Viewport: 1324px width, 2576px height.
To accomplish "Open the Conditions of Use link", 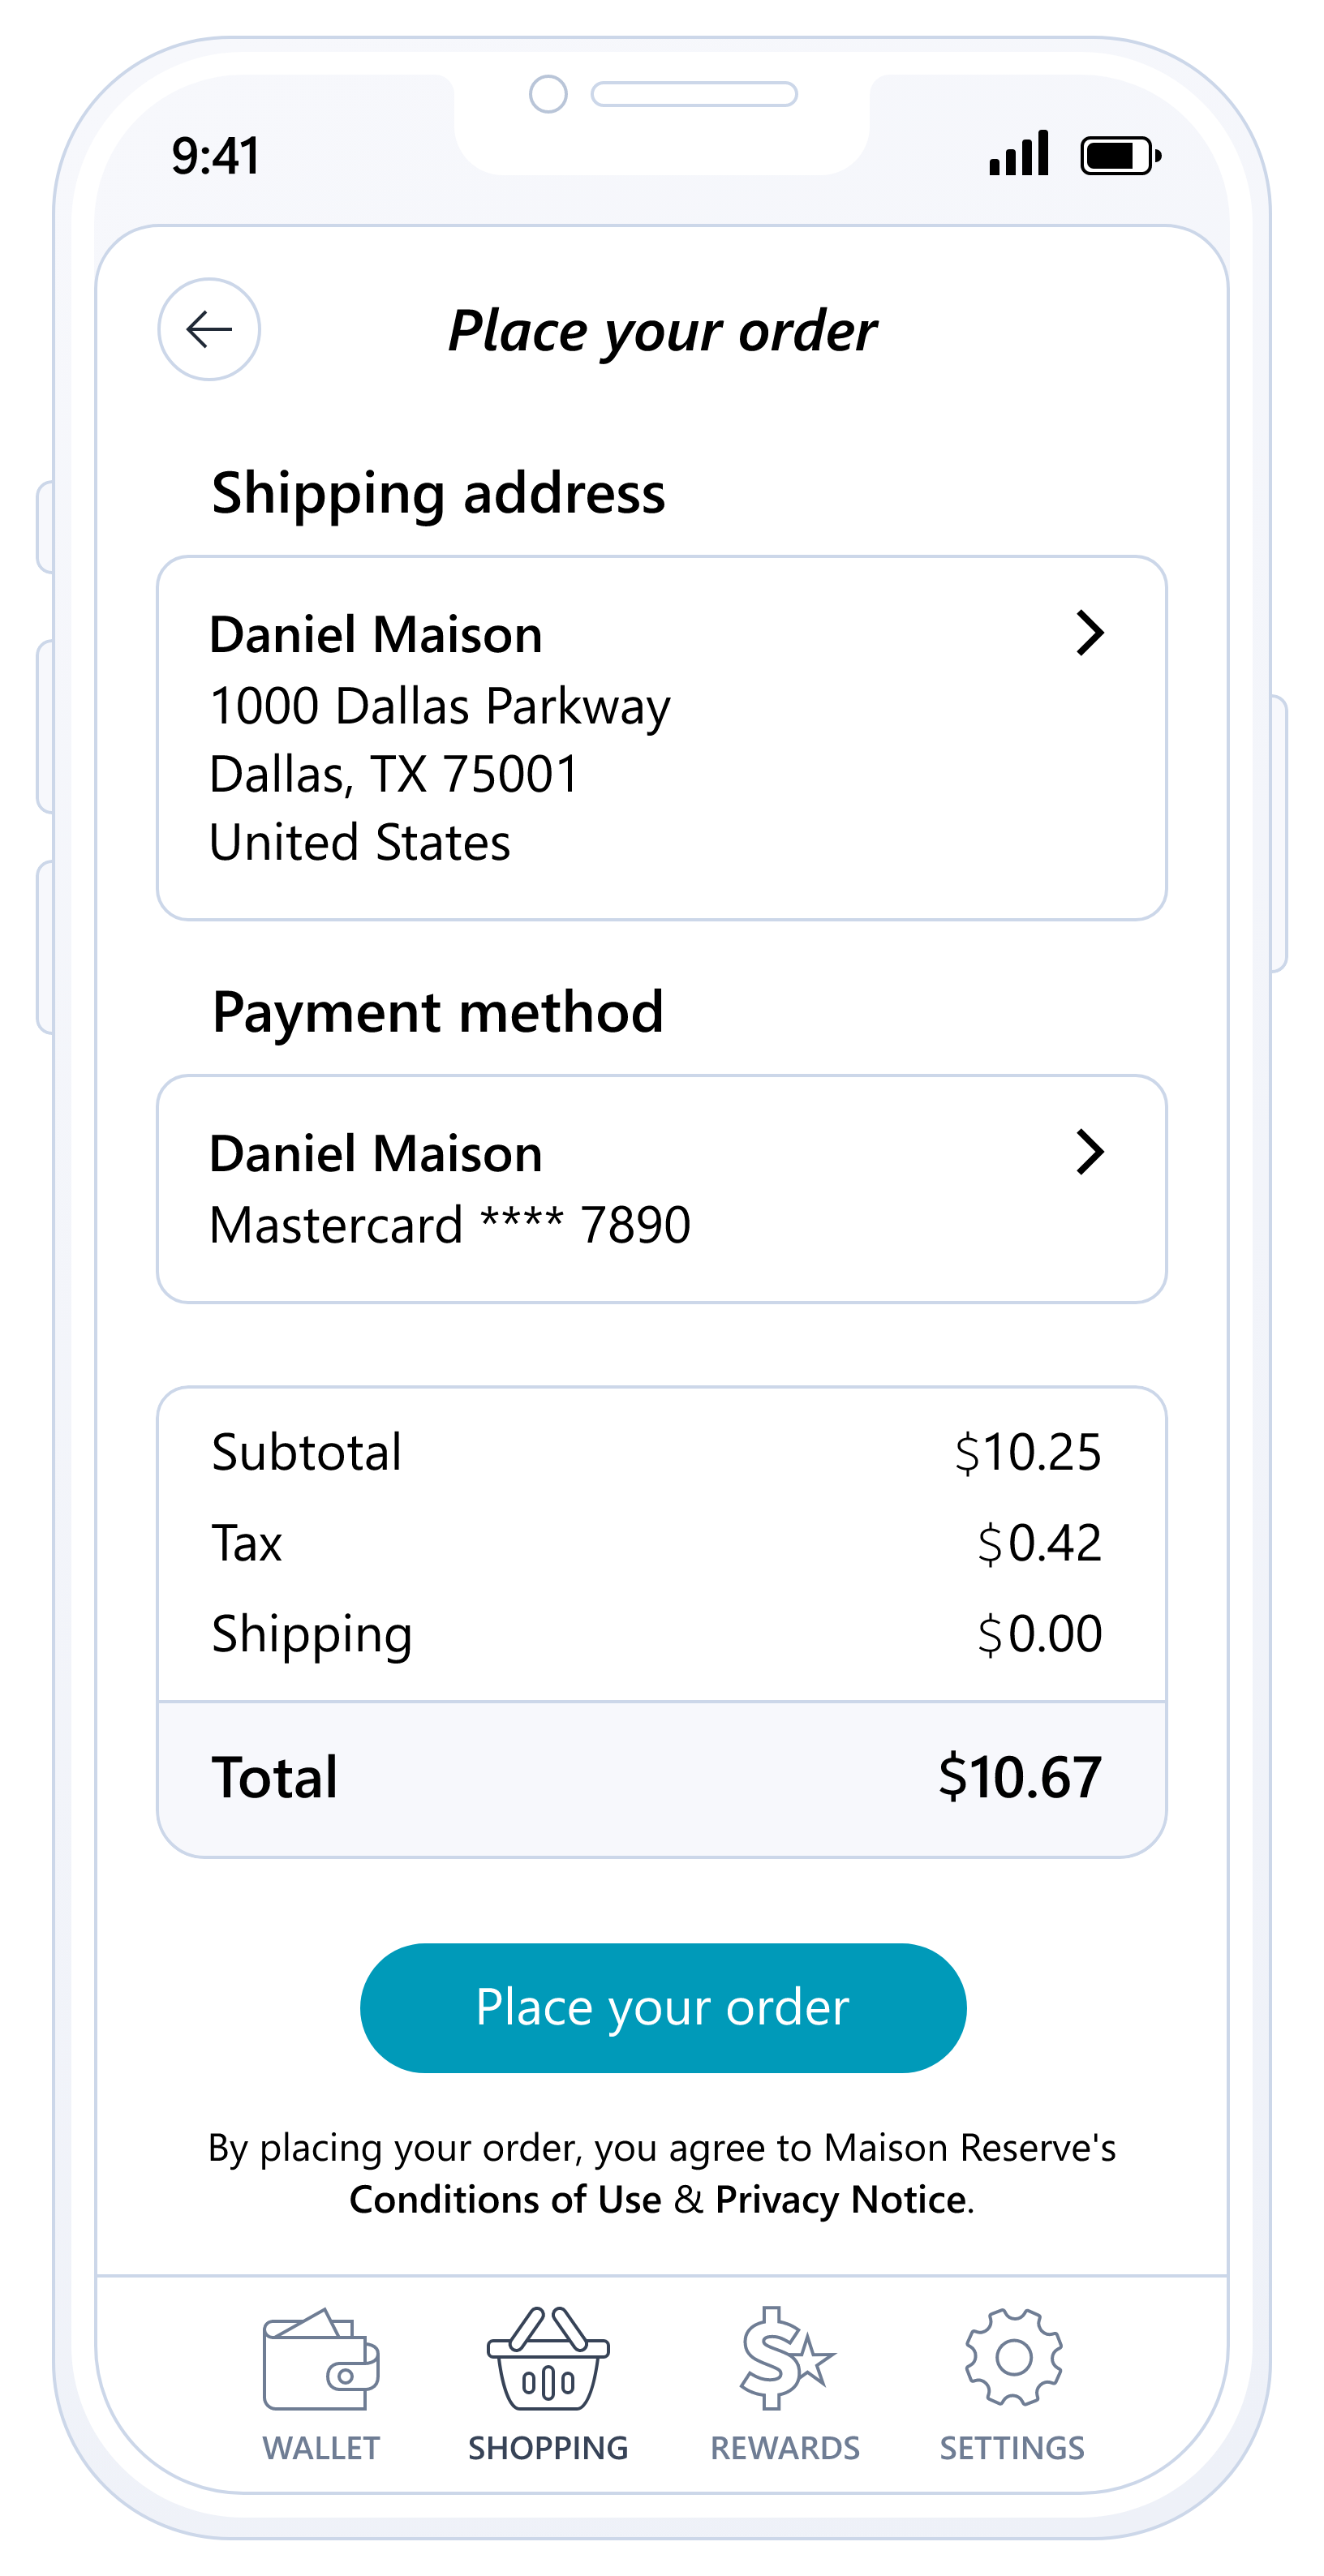I will tap(505, 2200).
